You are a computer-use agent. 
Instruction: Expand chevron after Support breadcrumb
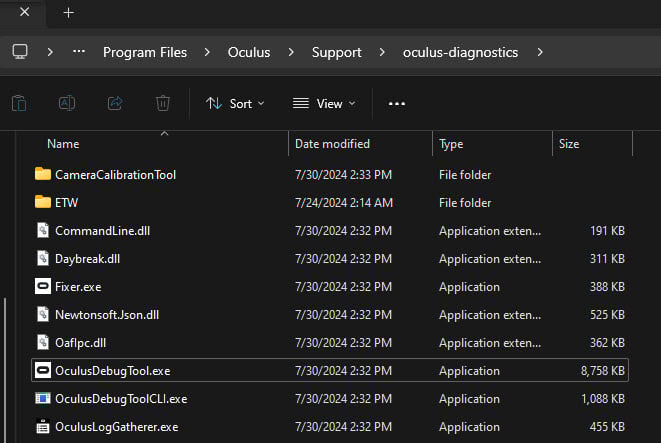[382, 52]
